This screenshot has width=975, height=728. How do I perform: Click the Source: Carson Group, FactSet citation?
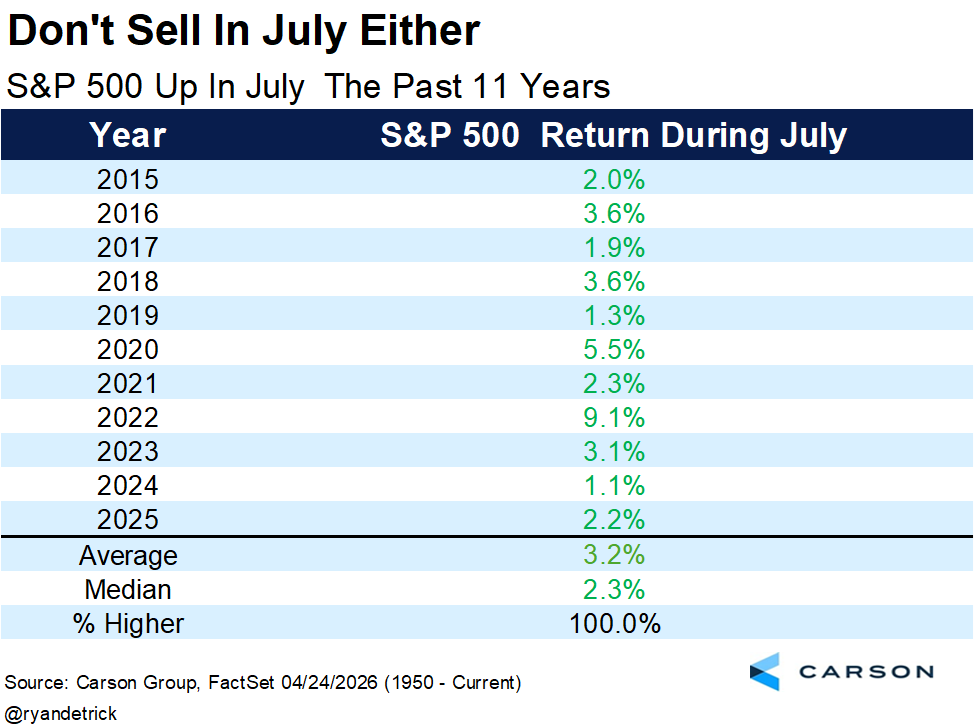point(263,683)
